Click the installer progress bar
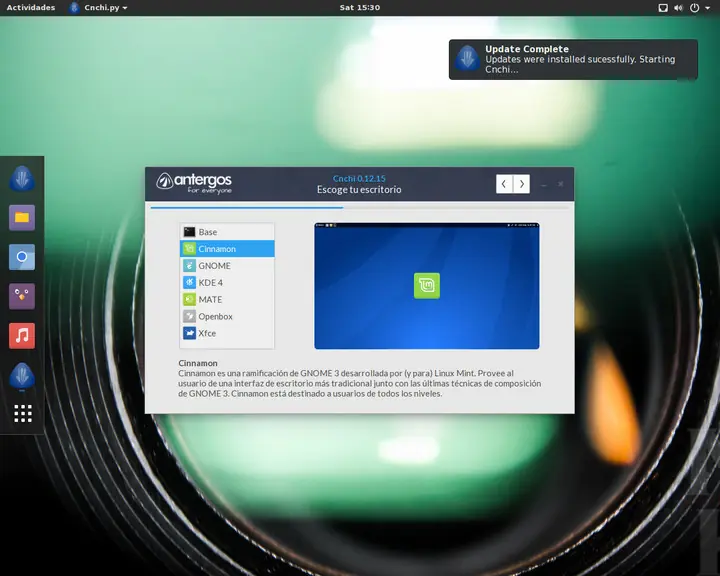This screenshot has height=576, width=720. click(x=360, y=208)
